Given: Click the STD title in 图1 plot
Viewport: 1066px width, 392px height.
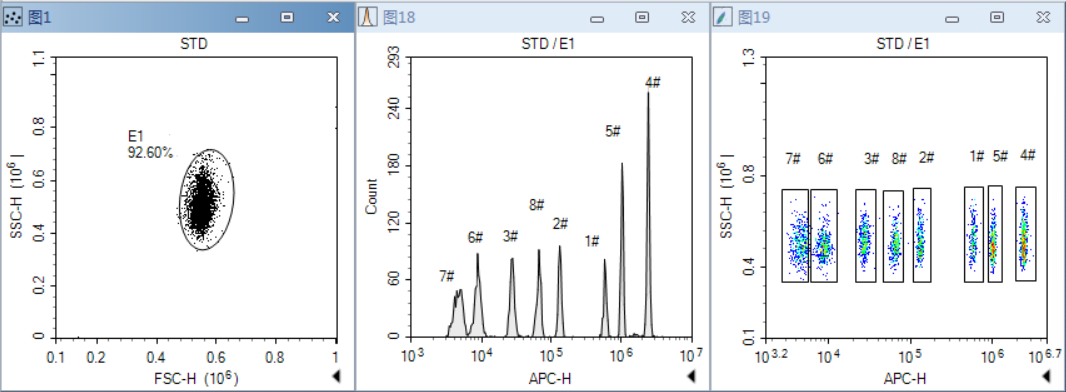Looking at the screenshot, I should 194,45.
